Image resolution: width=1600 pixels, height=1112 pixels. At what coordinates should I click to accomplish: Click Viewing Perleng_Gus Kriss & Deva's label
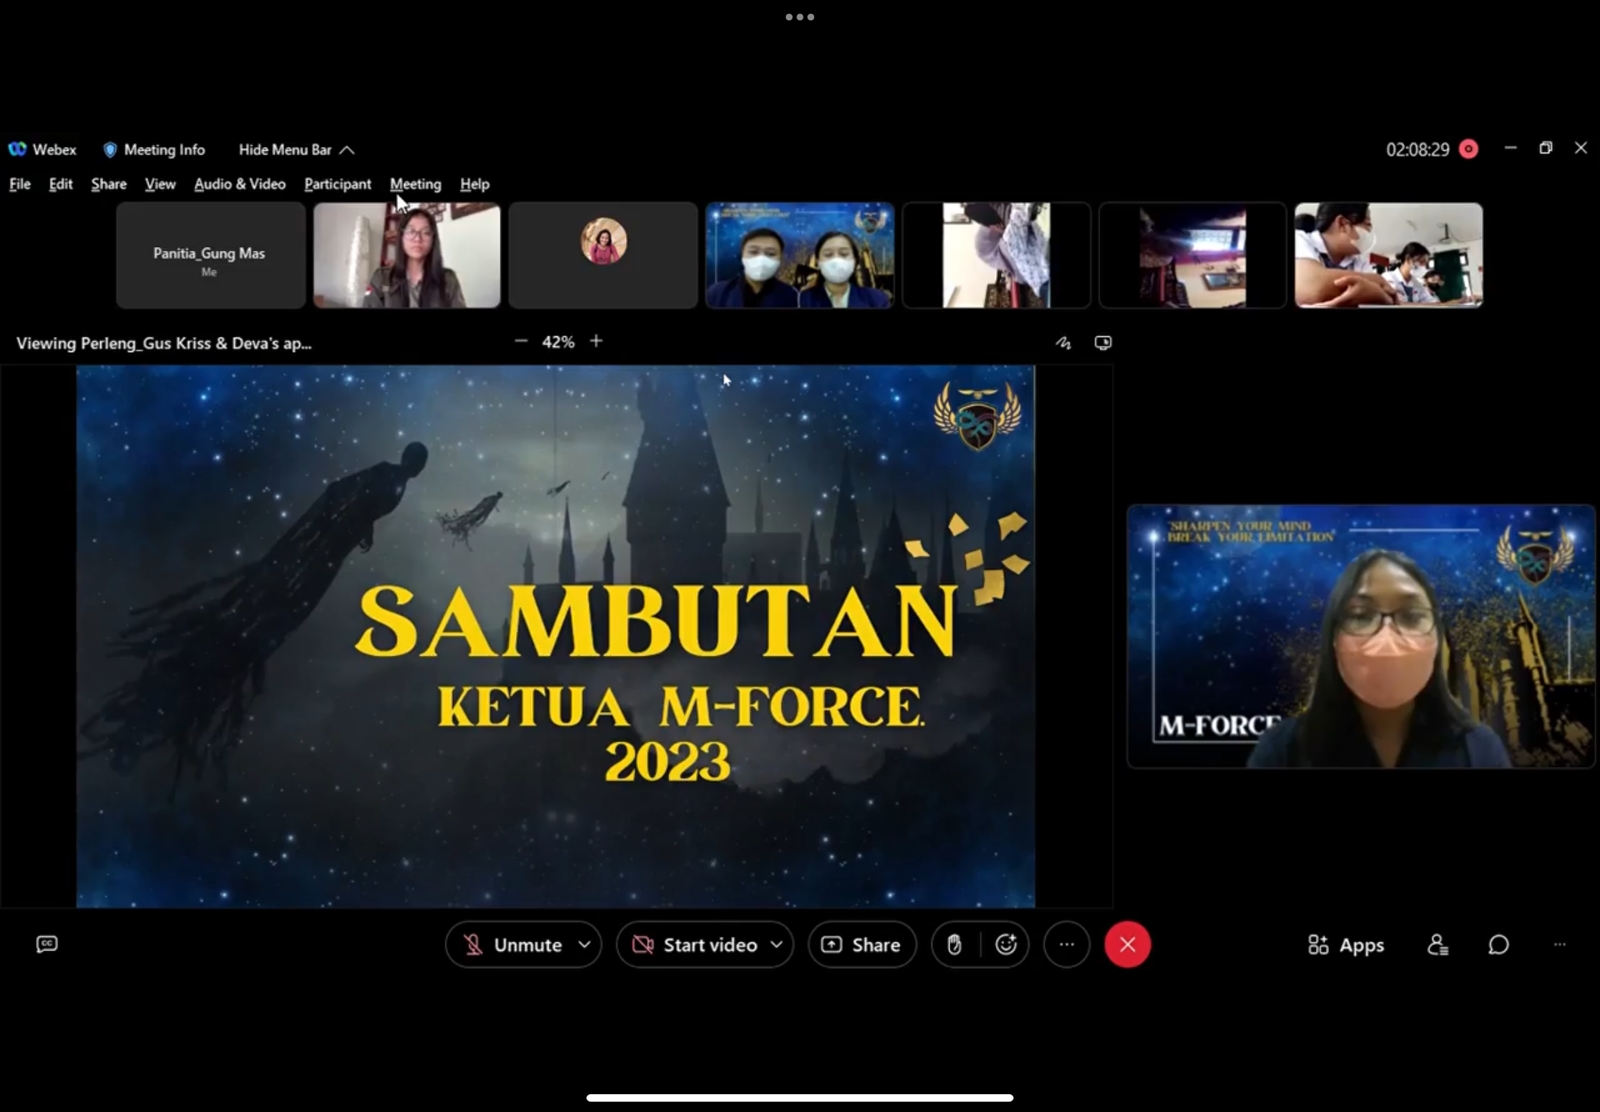click(164, 343)
